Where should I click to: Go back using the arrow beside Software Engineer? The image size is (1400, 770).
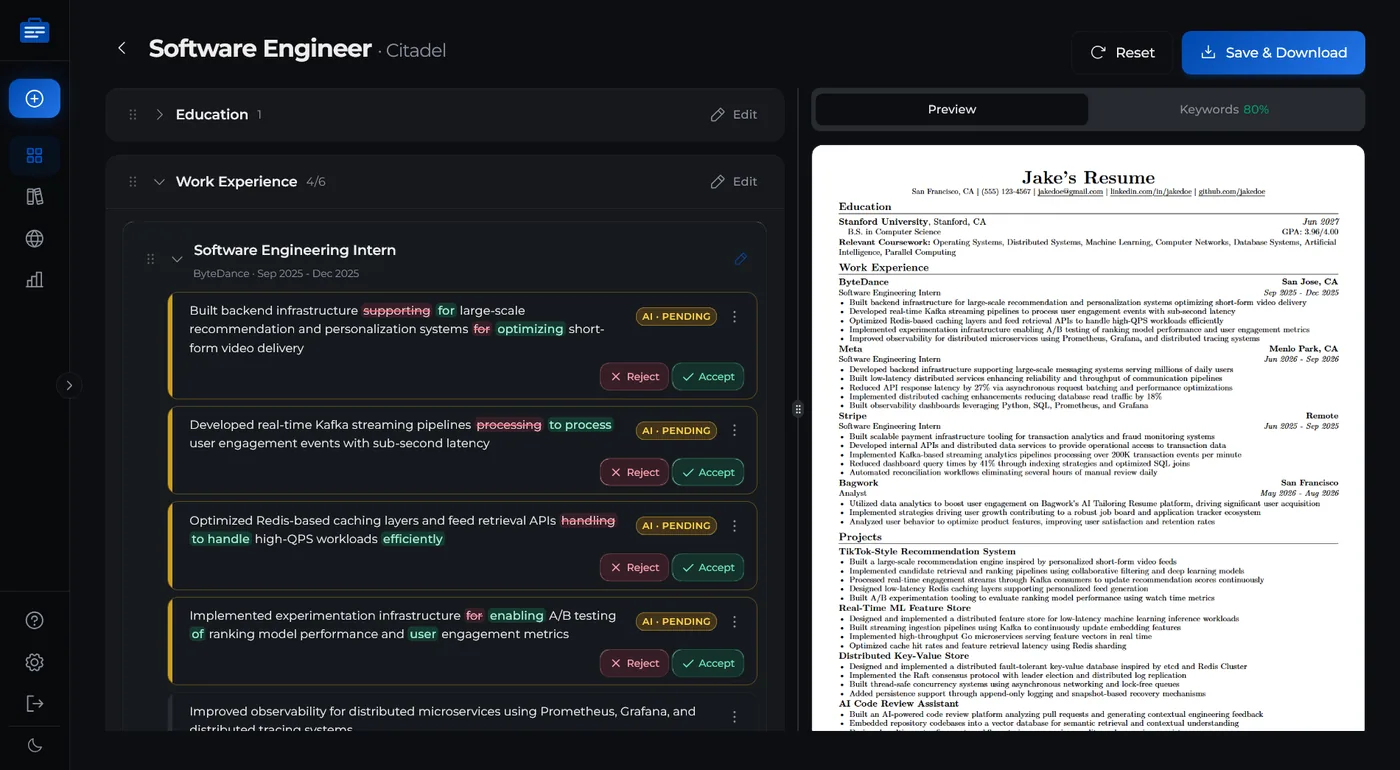click(x=122, y=48)
